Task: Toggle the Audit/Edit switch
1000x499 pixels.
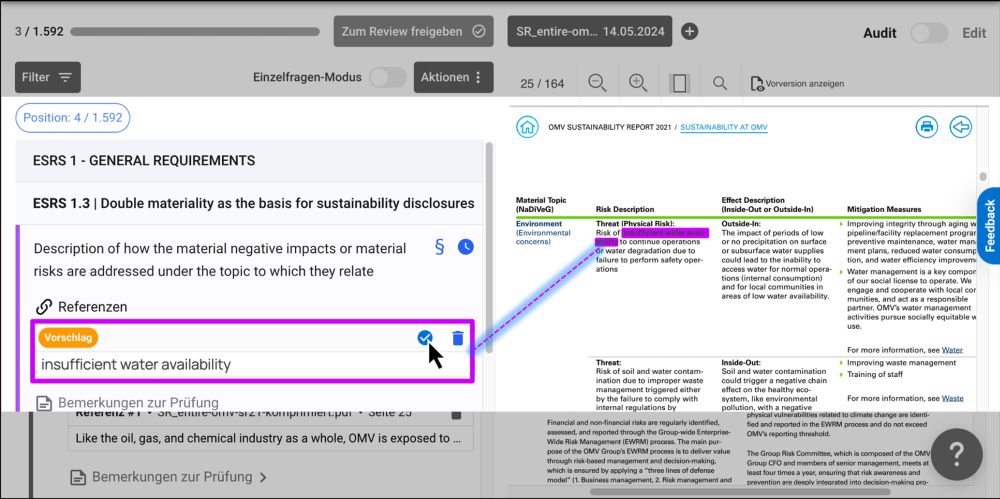Action: [x=928, y=33]
